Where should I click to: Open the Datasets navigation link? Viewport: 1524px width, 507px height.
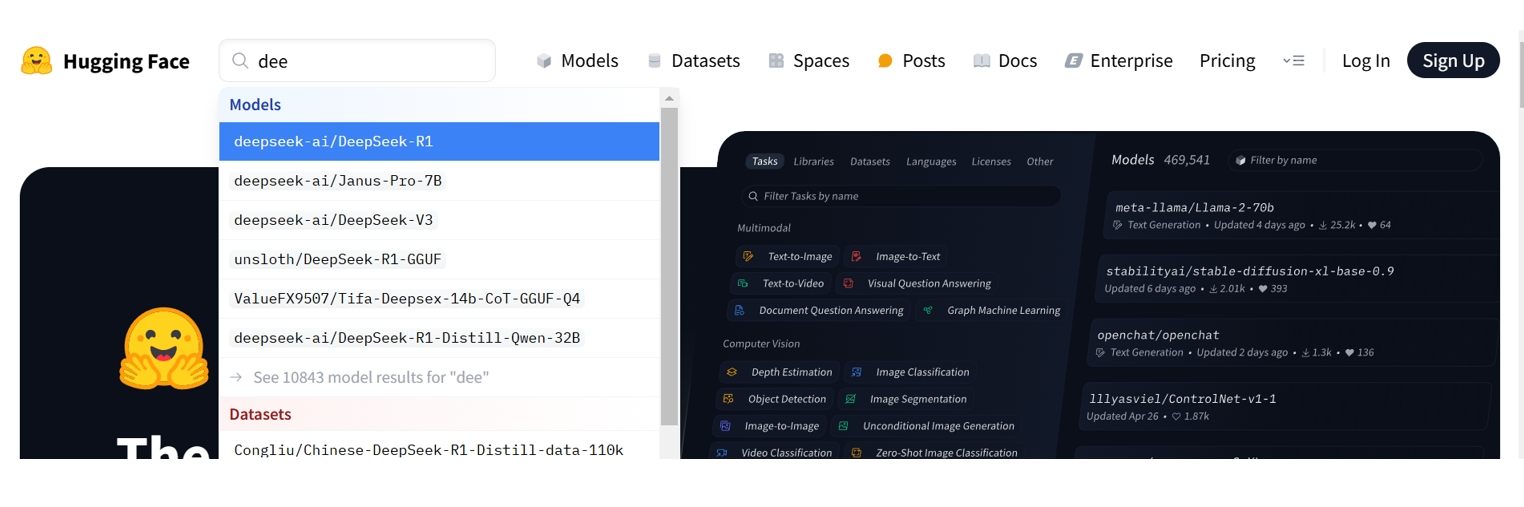tap(694, 61)
